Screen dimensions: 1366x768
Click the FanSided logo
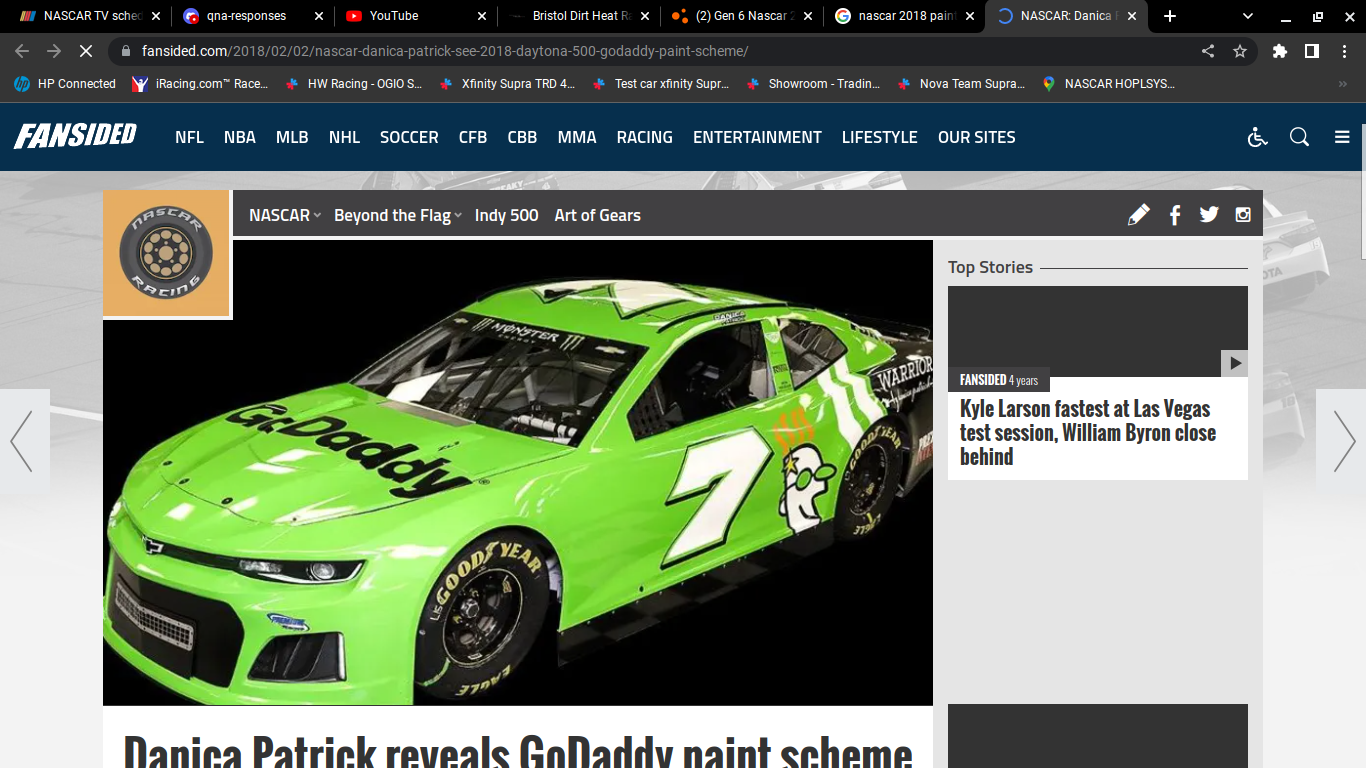click(75, 135)
